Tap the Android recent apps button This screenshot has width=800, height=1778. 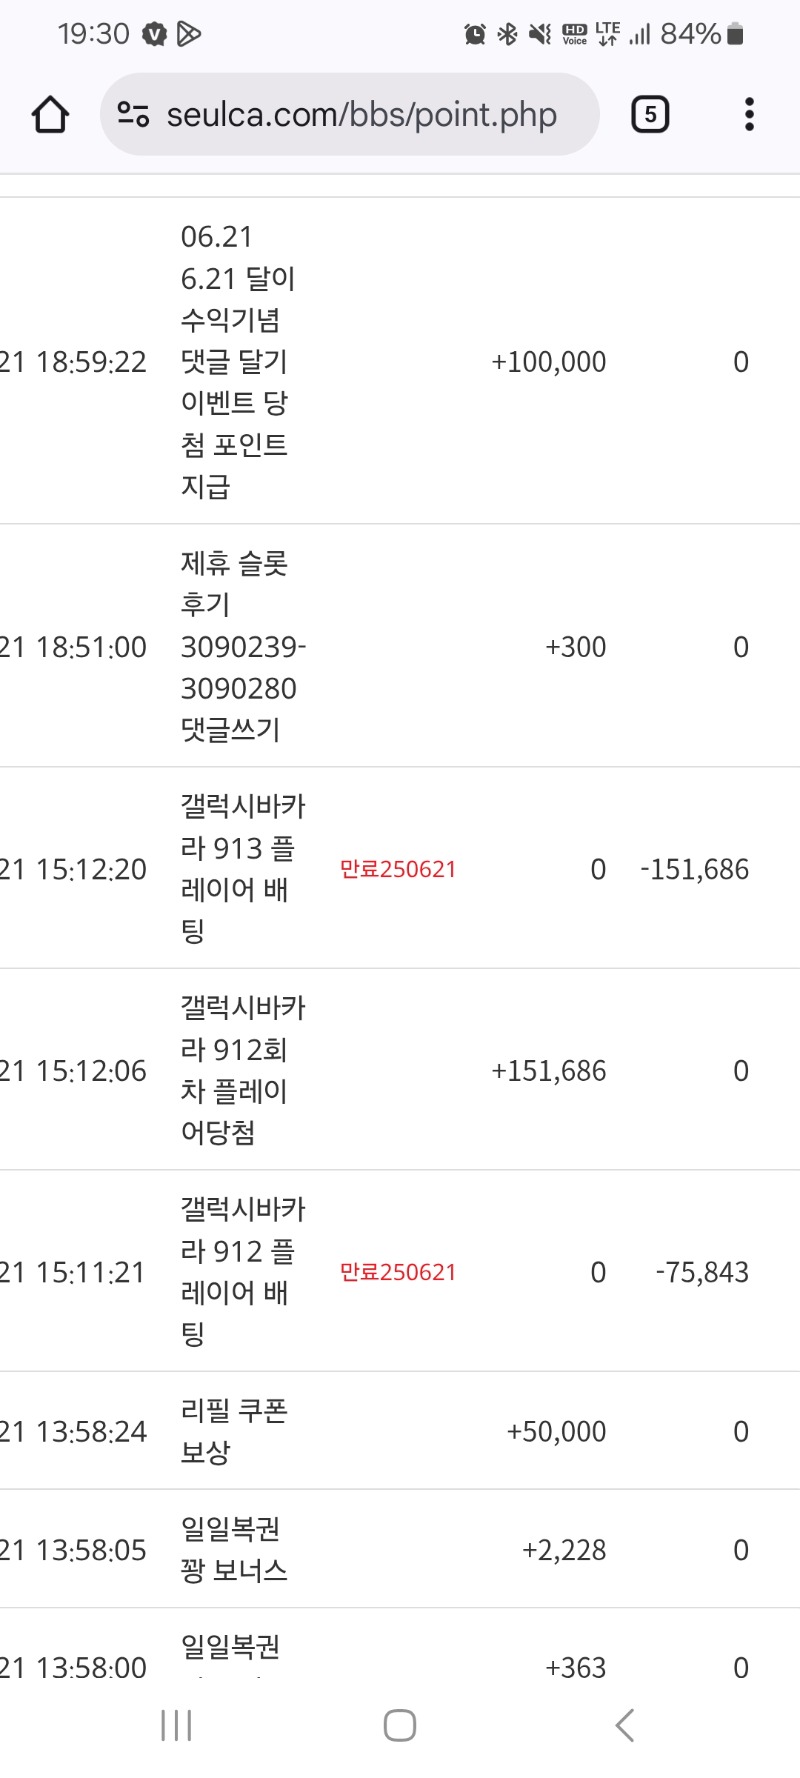tap(176, 1725)
